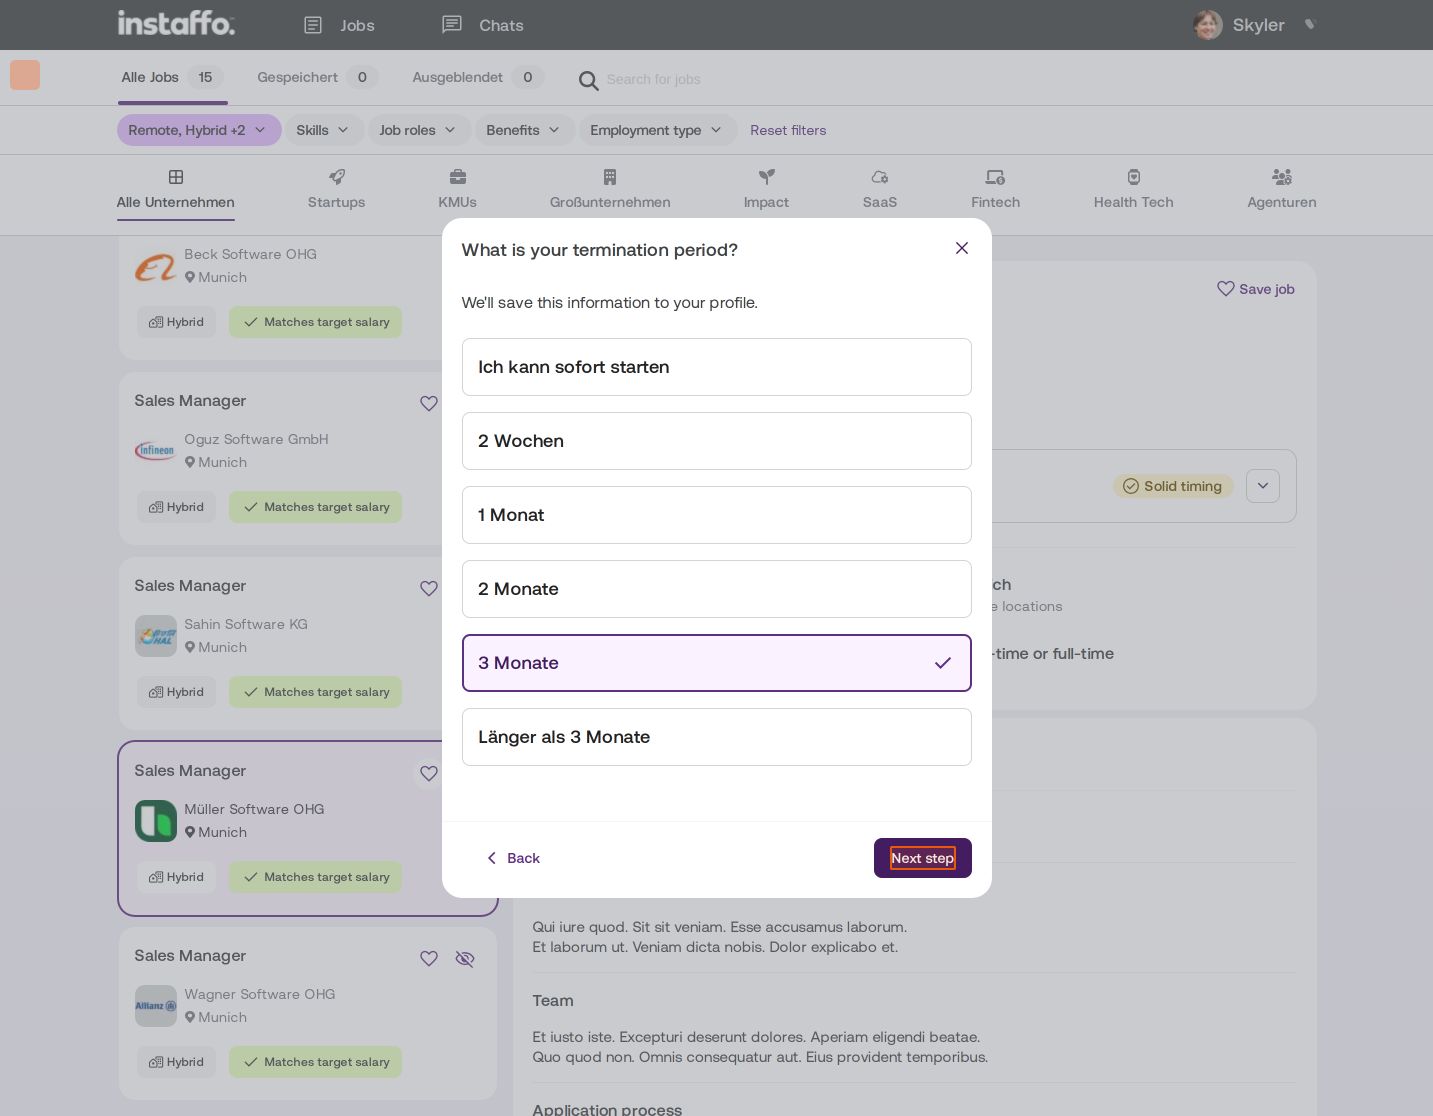Choose 'Länger als 3 Monate'
This screenshot has height=1116, width=1433.
(716, 737)
